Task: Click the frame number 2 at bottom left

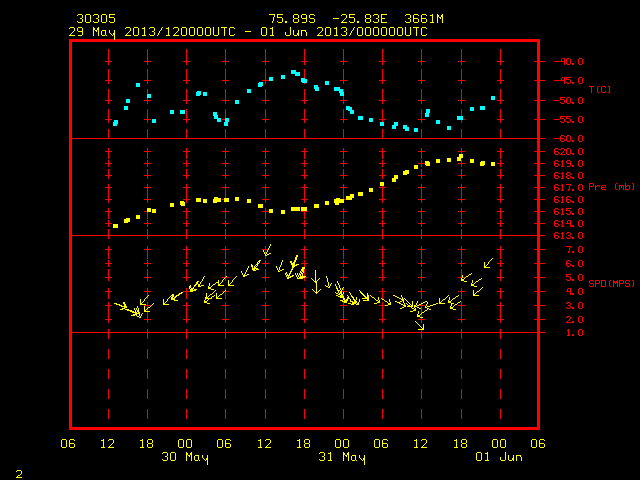Action: tap(19, 474)
